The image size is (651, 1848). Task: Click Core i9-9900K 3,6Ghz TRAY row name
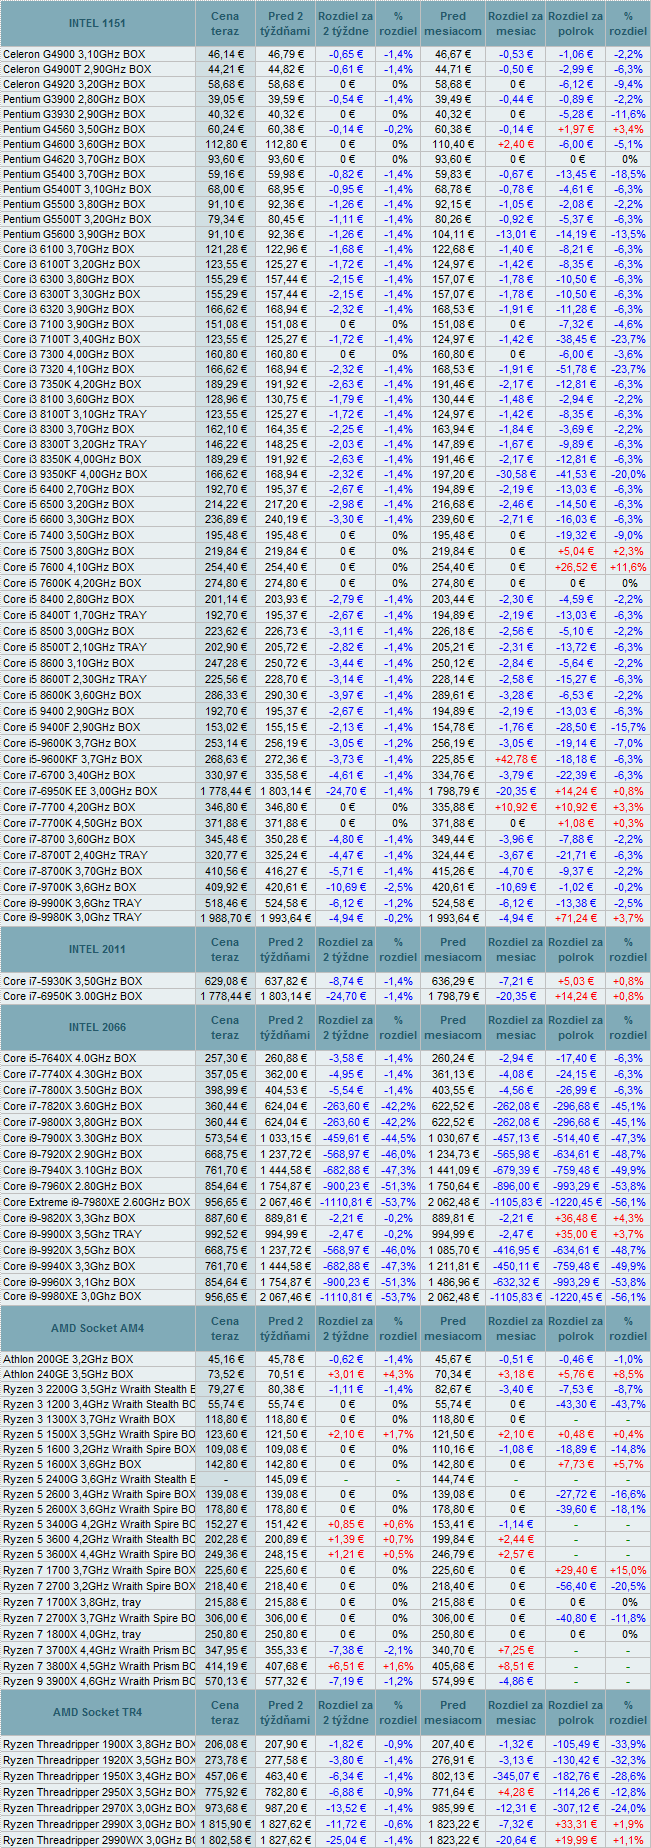tap(72, 902)
